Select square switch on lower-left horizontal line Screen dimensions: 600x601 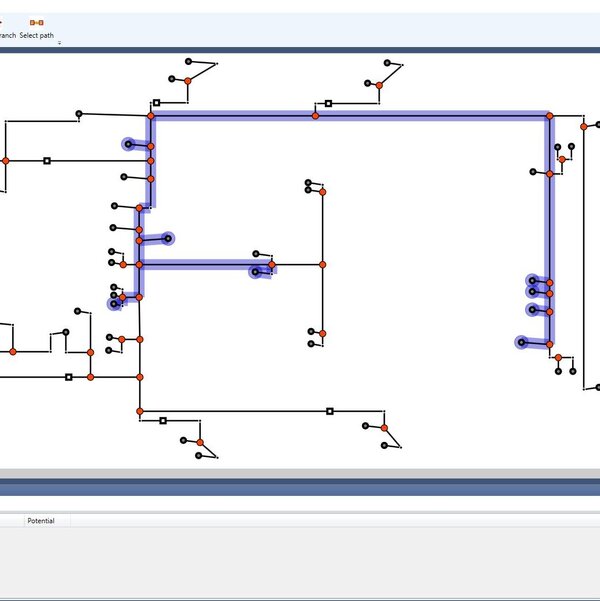[68, 377]
